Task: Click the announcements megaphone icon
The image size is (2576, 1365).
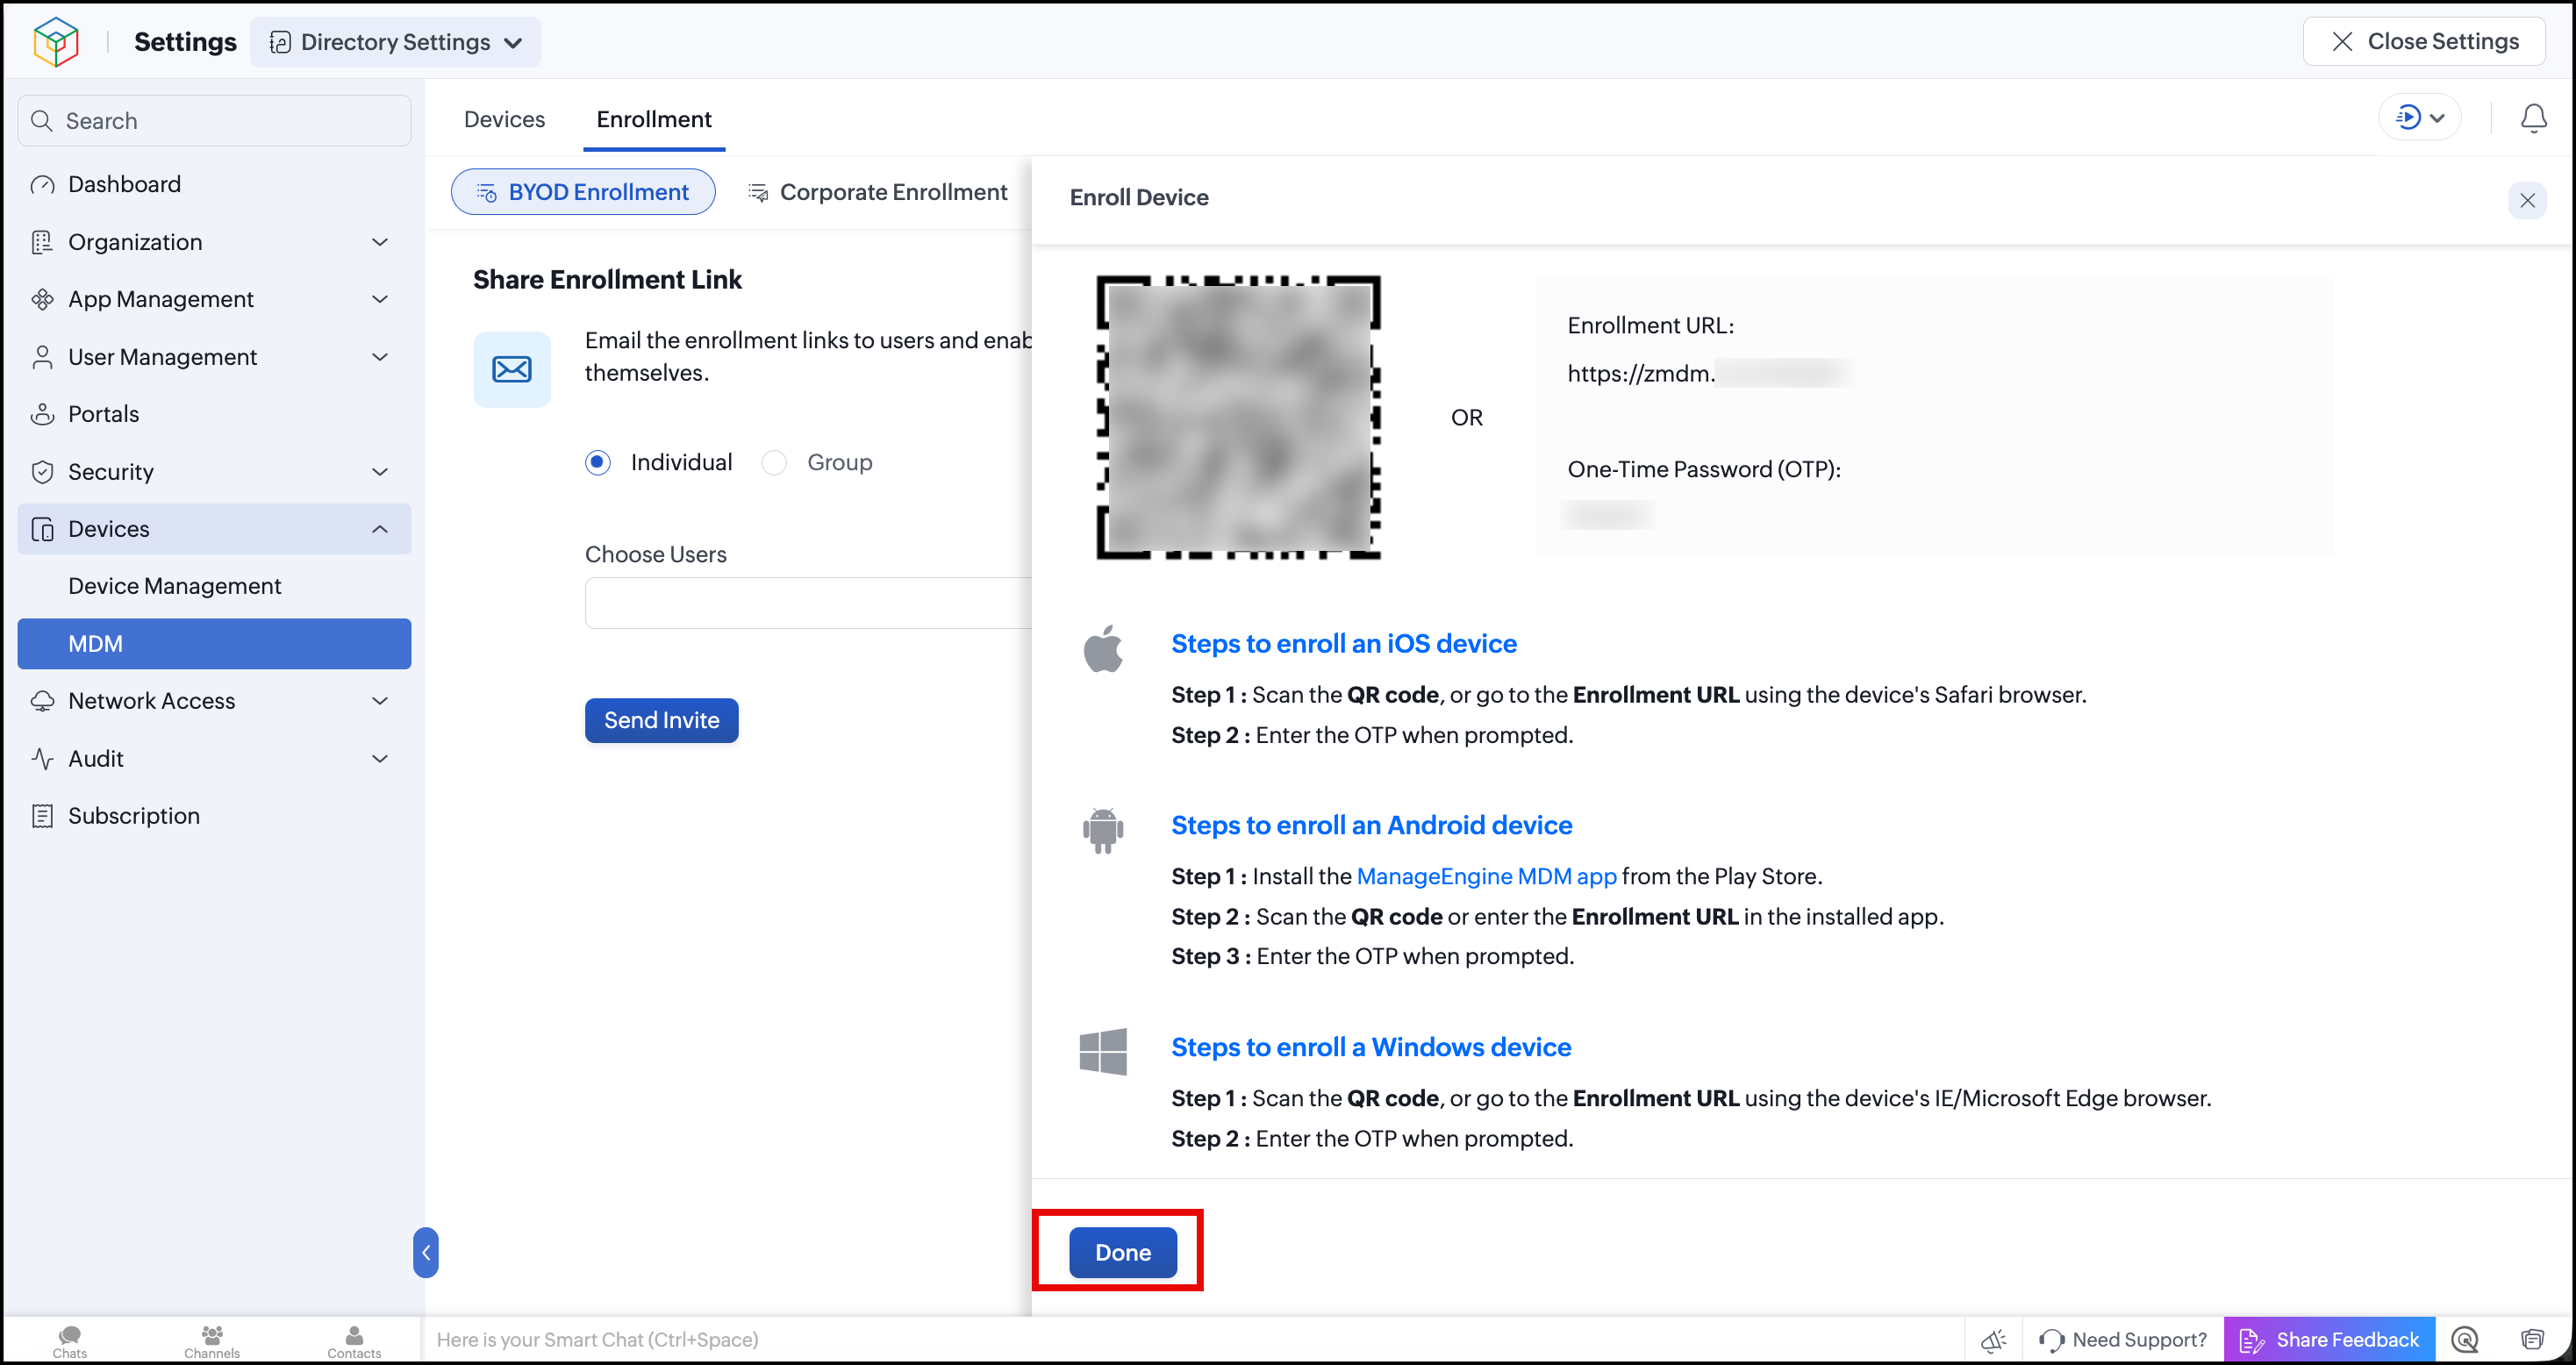Action: click(1993, 1340)
